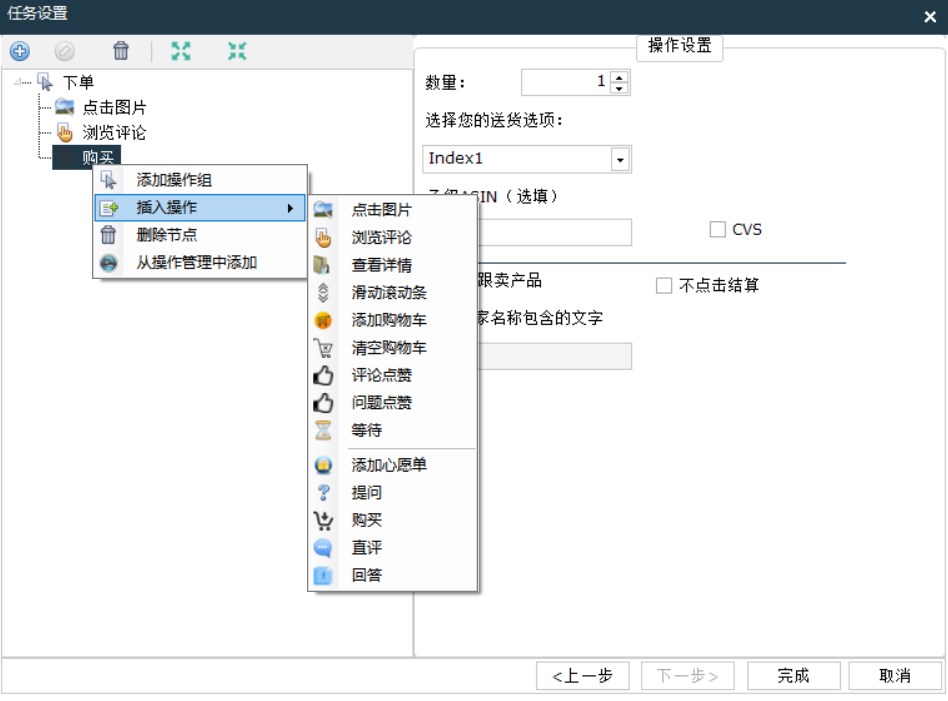Image resolution: width=948 pixels, height=701 pixels.
Task: Select 评论点赞 in the submenu
Action: pyautogui.click(x=392, y=375)
